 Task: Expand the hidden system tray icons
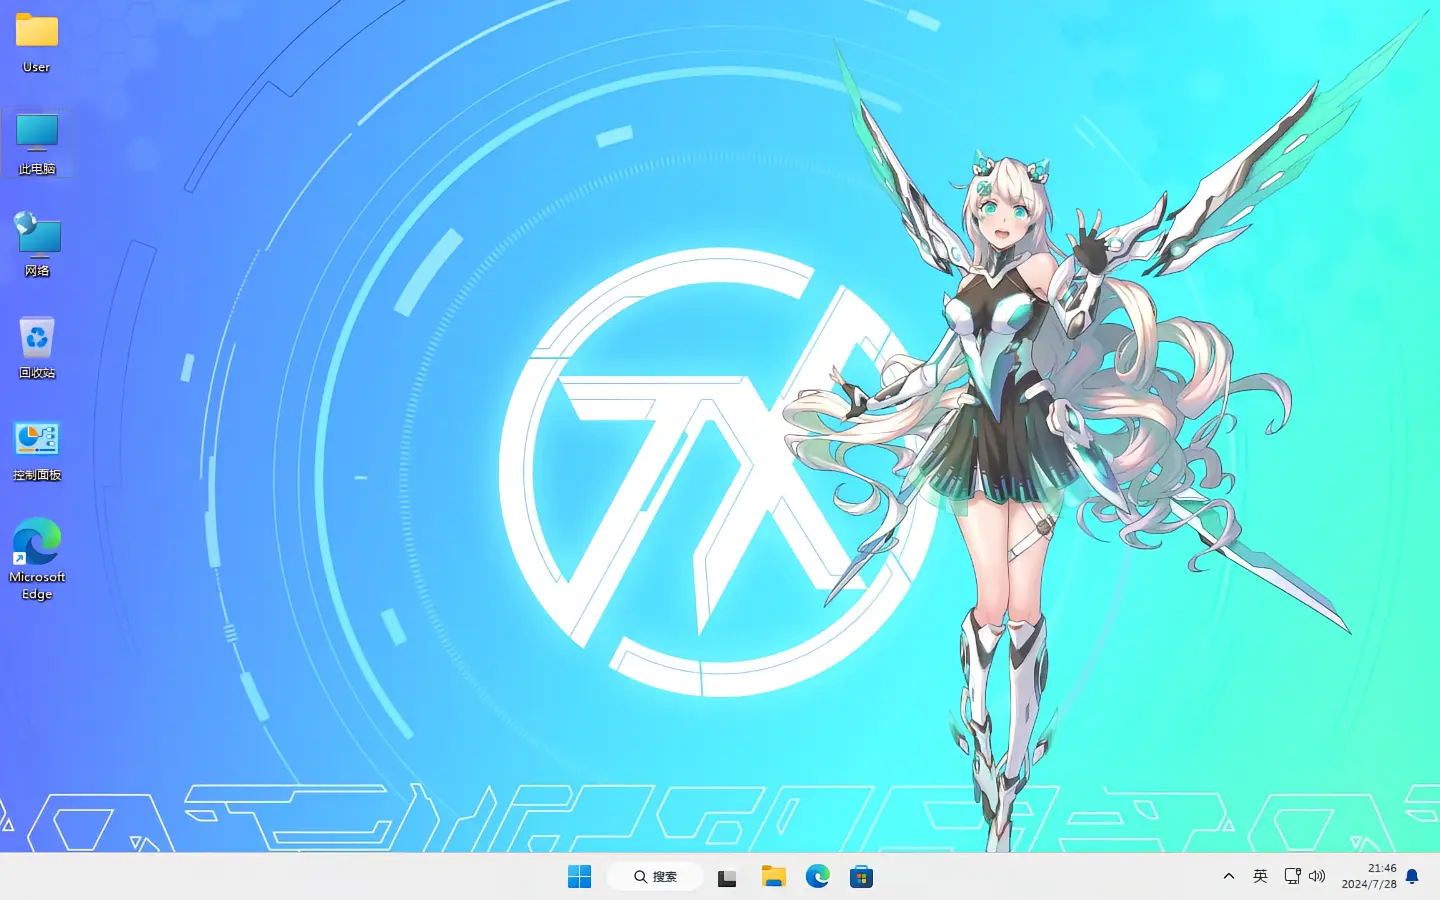click(x=1229, y=877)
